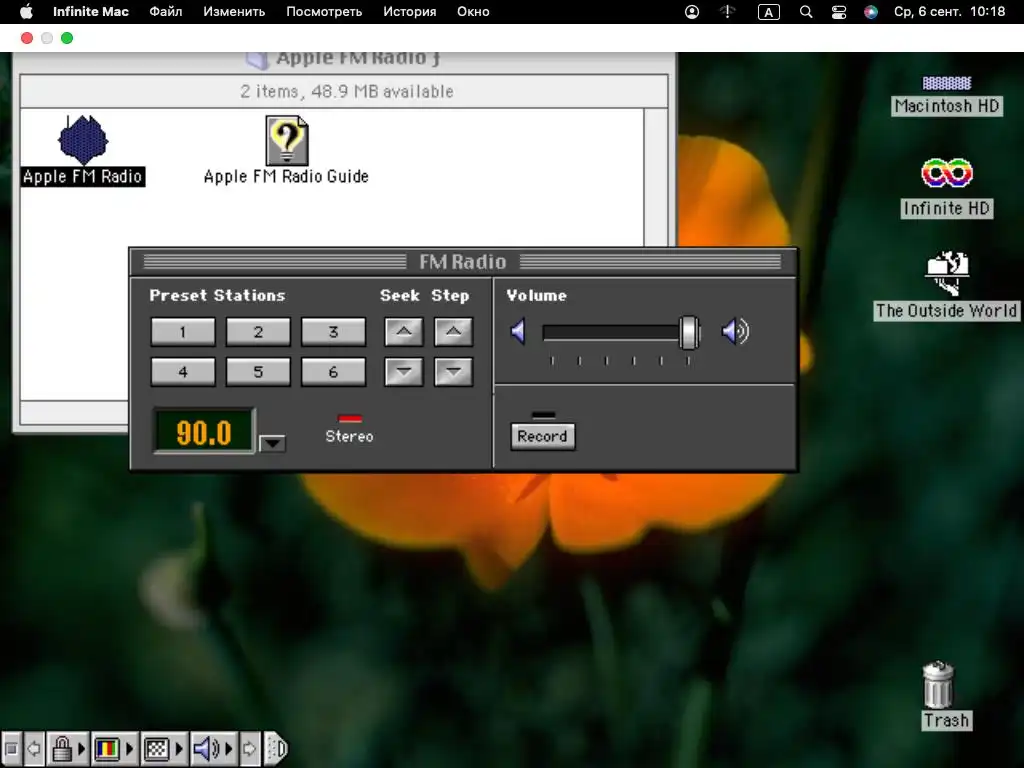
Task: Open the Посмотреть menu
Action: click(x=324, y=12)
